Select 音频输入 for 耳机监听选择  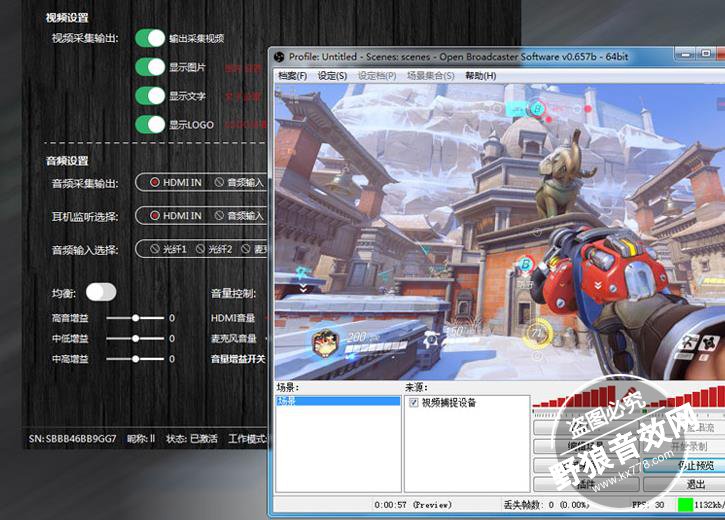239,216
